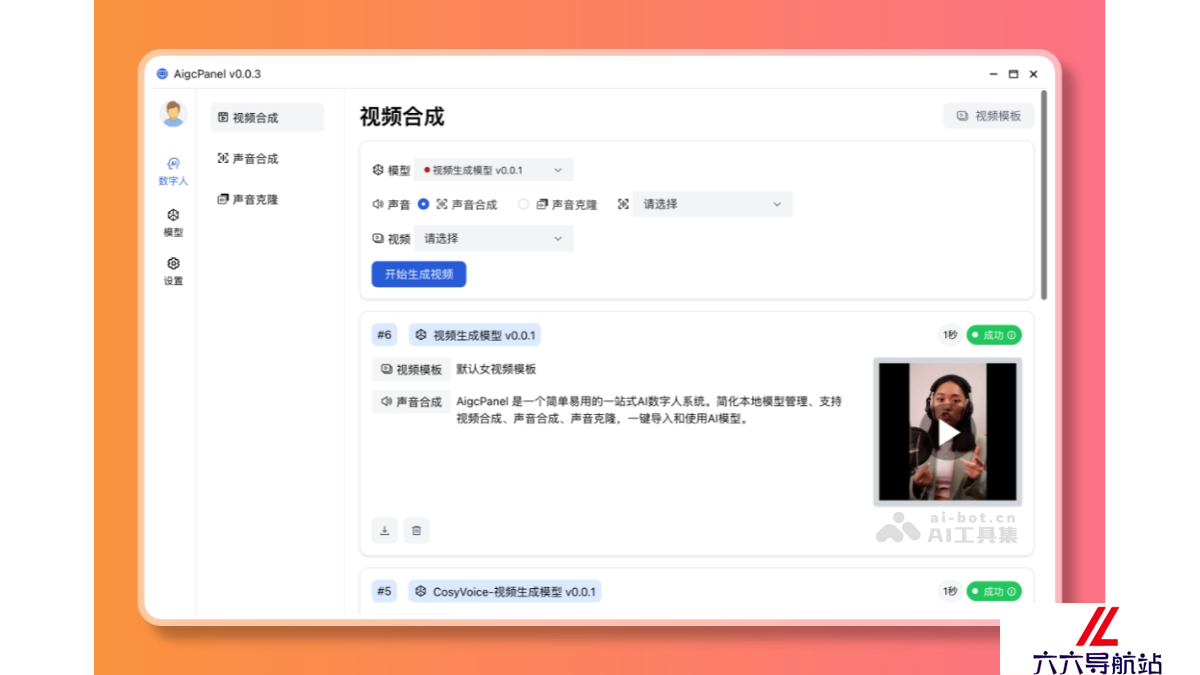1200x675 pixels.
Task: Click the #6 task number tag
Action: click(384, 335)
